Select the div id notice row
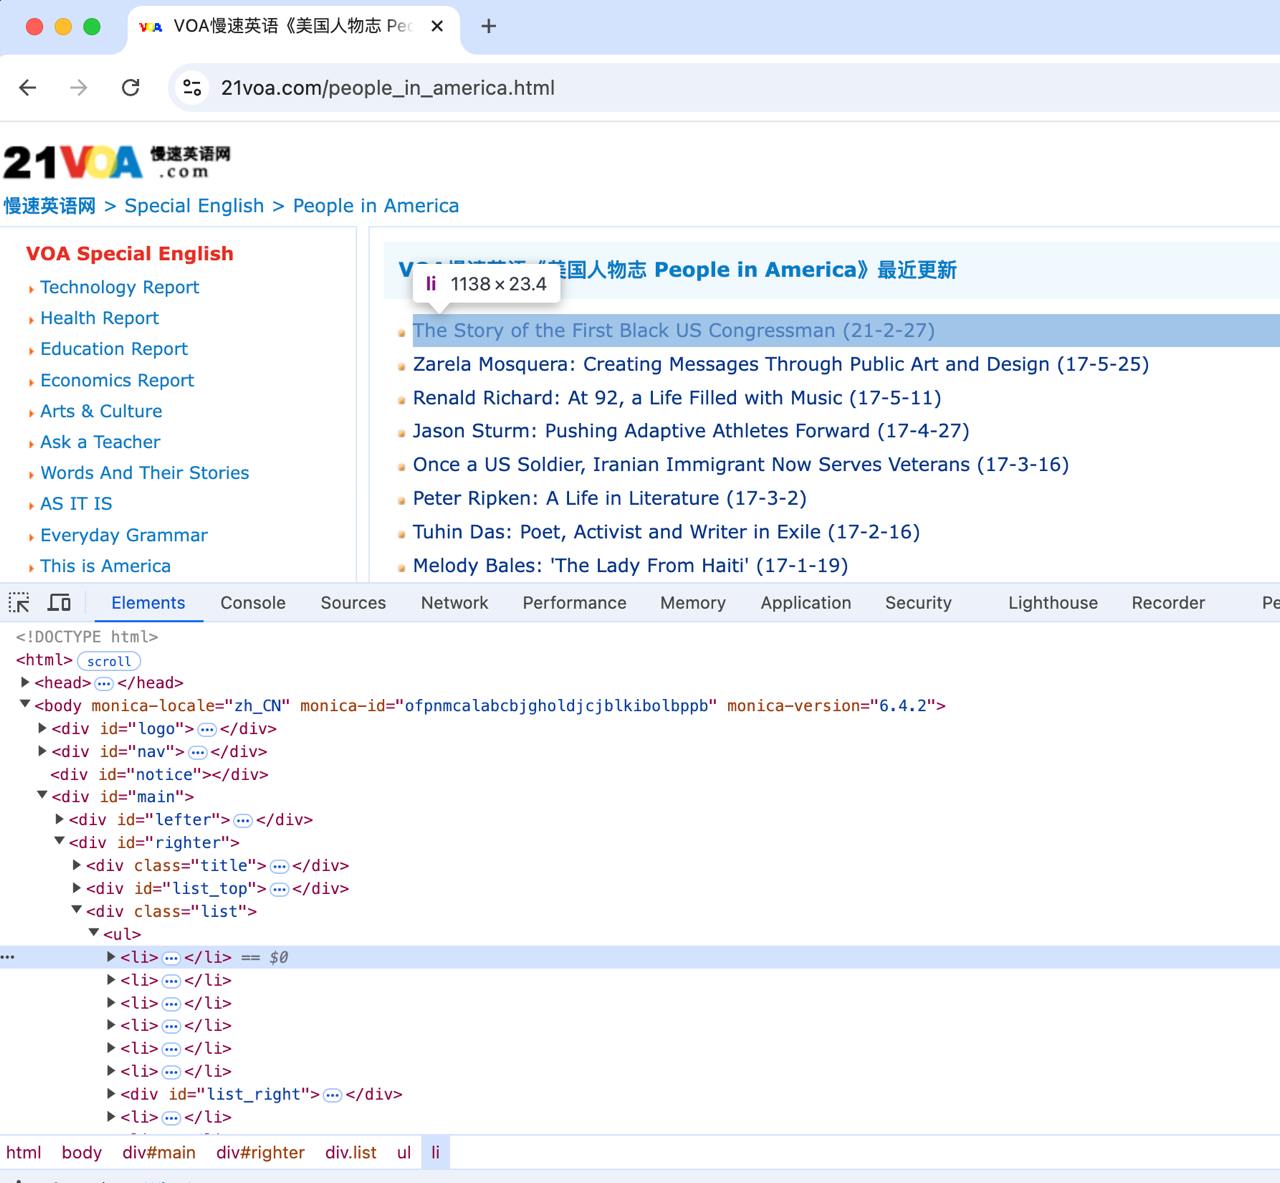The height and width of the screenshot is (1183, 1280). (640, 774)
